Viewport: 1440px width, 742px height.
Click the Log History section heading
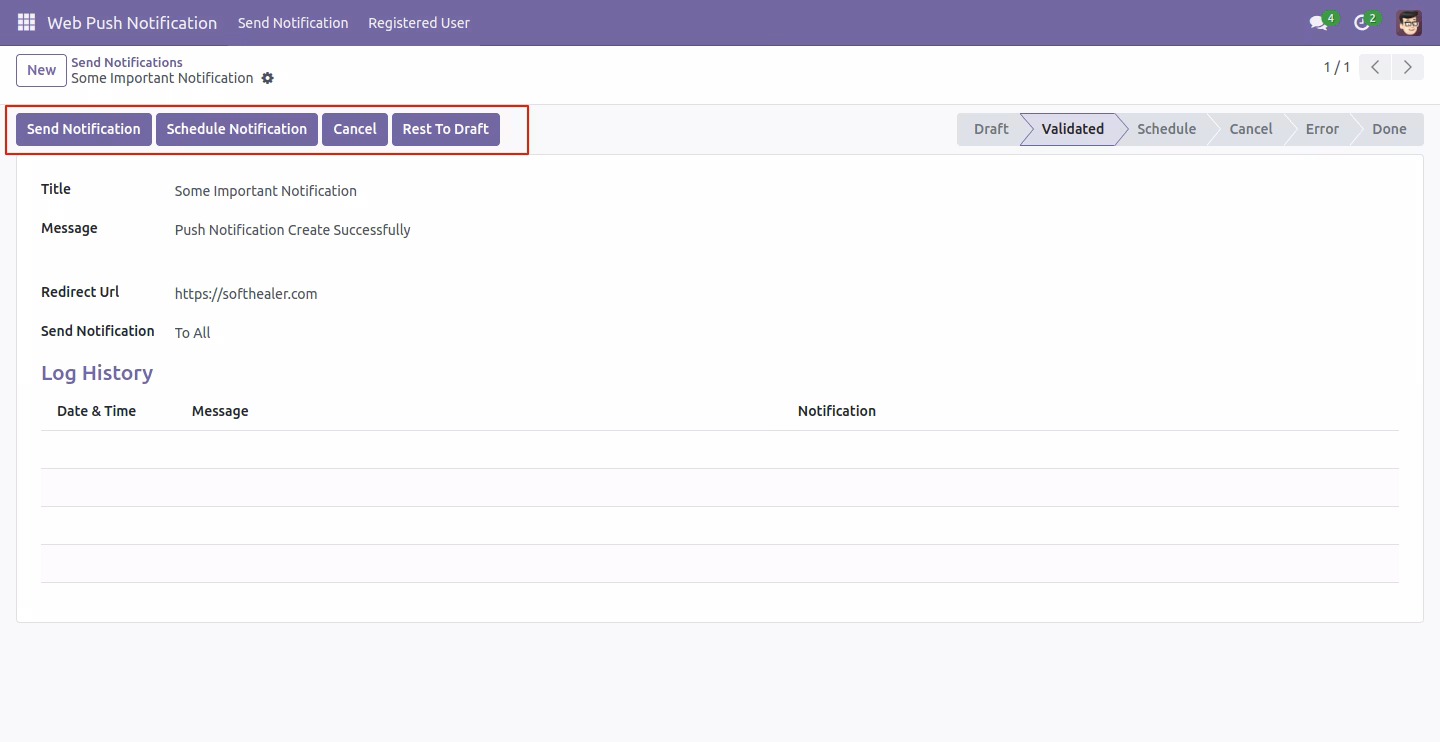(x=97, y=373)
